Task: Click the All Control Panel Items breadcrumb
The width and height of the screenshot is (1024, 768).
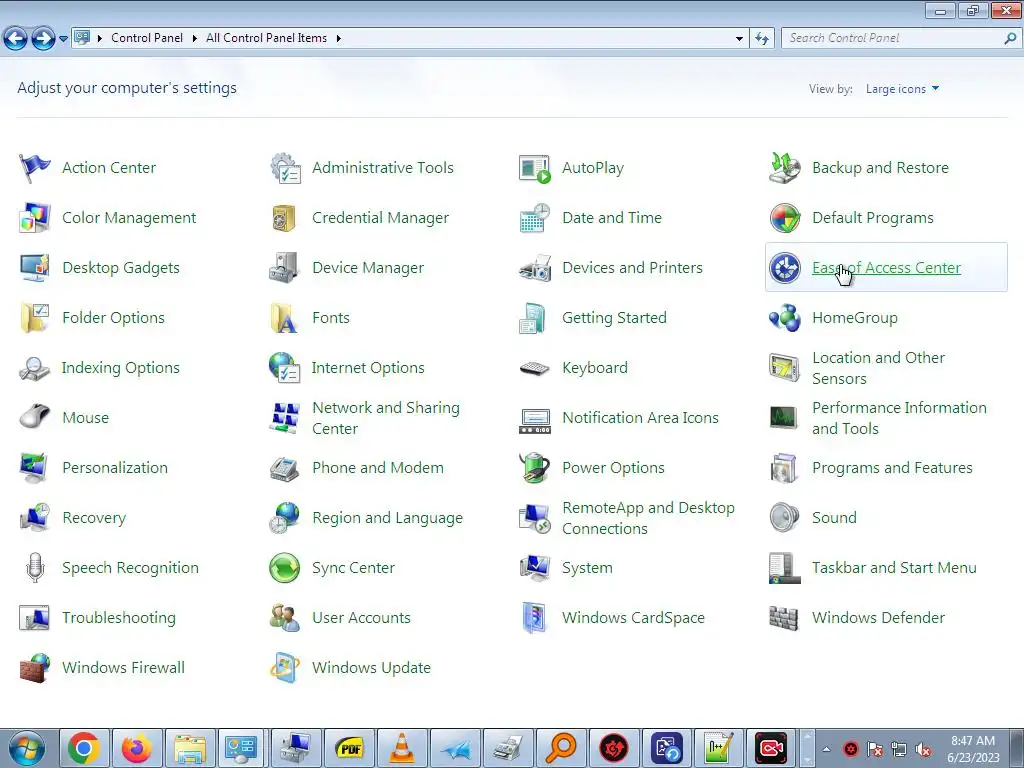Action: pos(266,38)
